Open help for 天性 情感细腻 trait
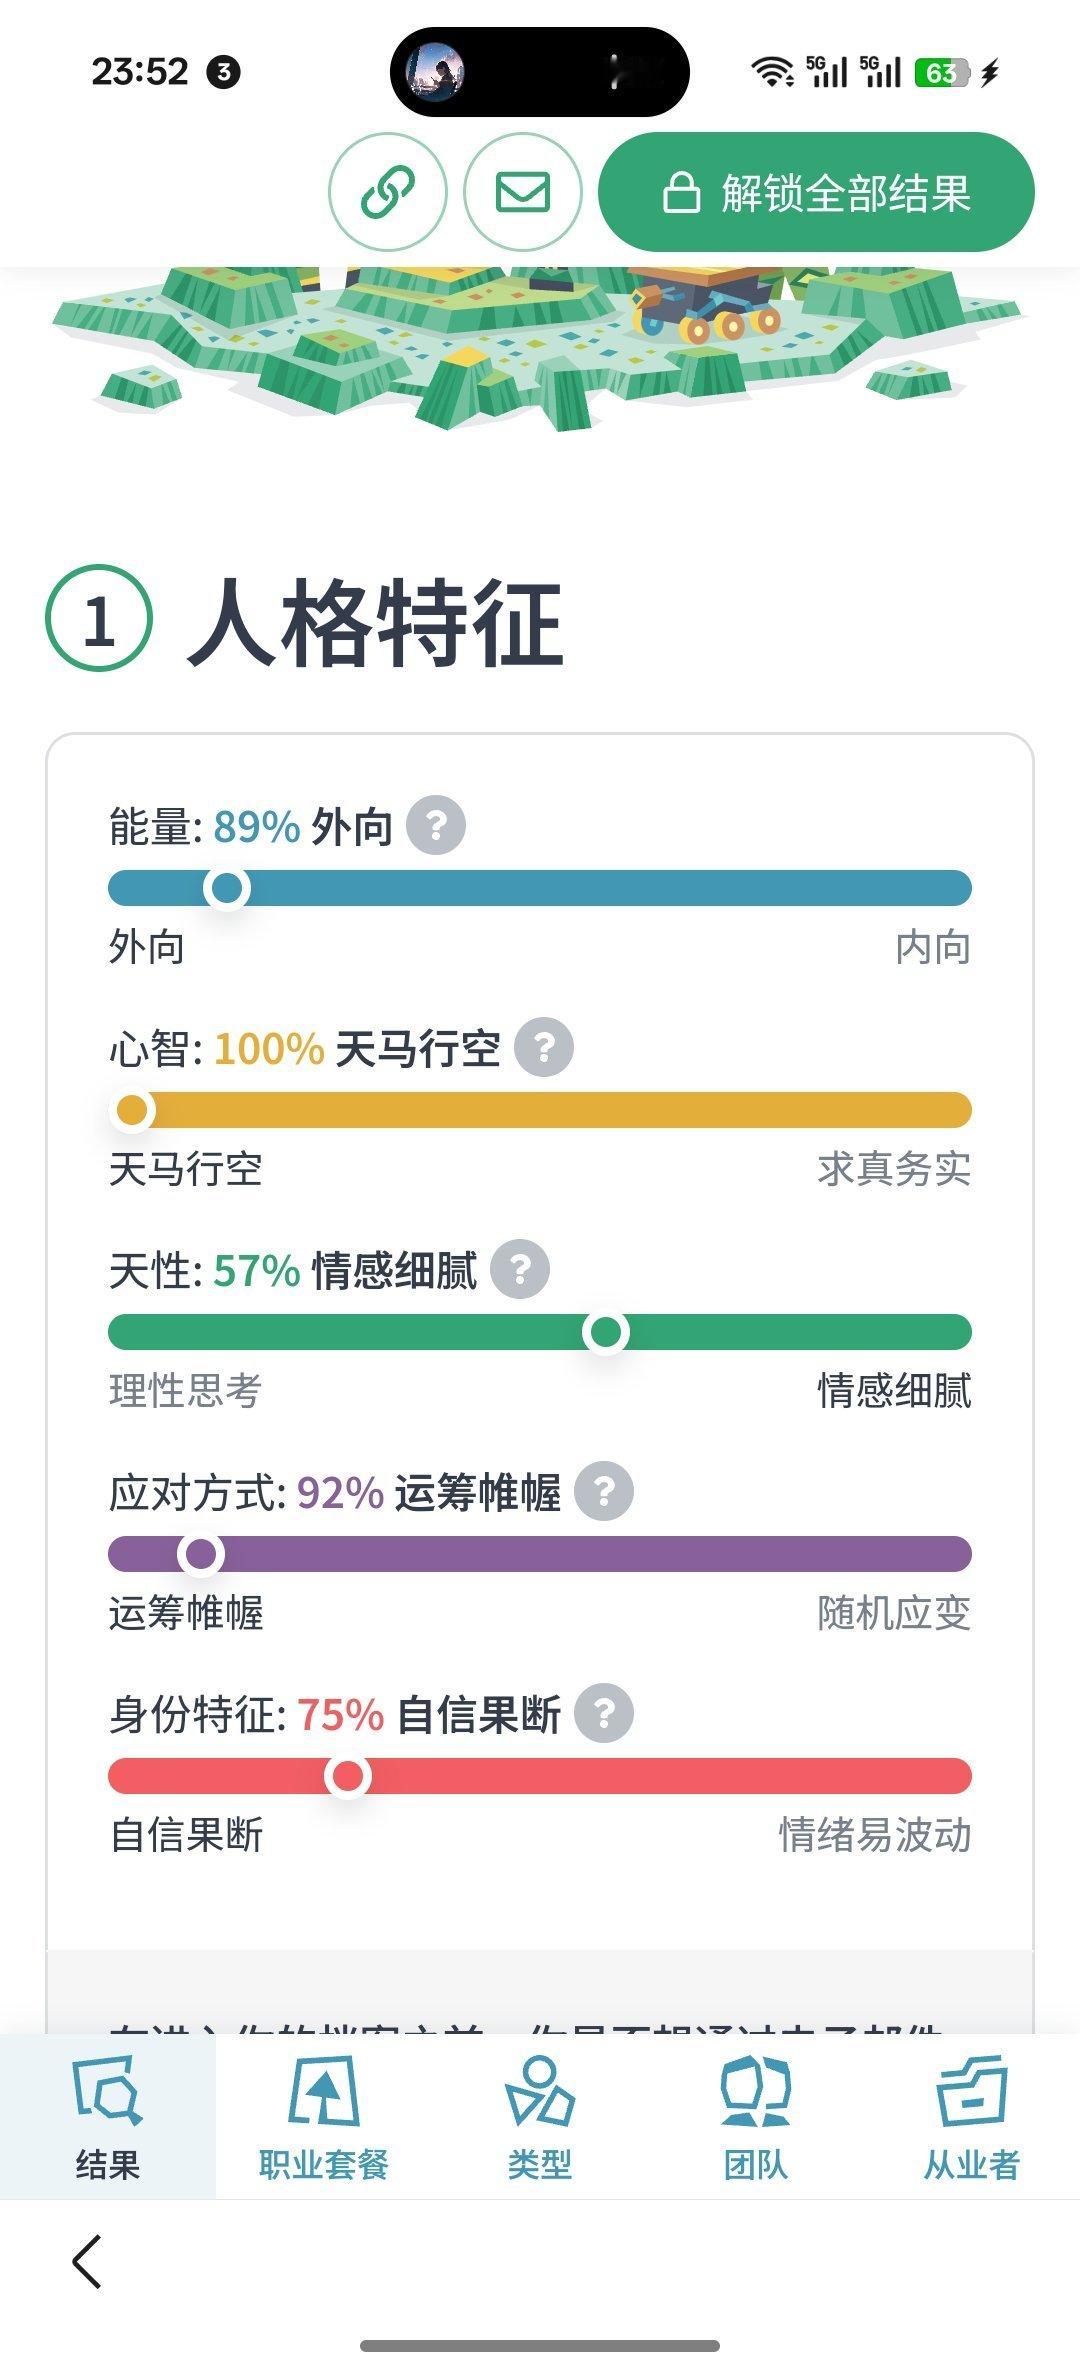1080x2373 pixels. 520,1270
